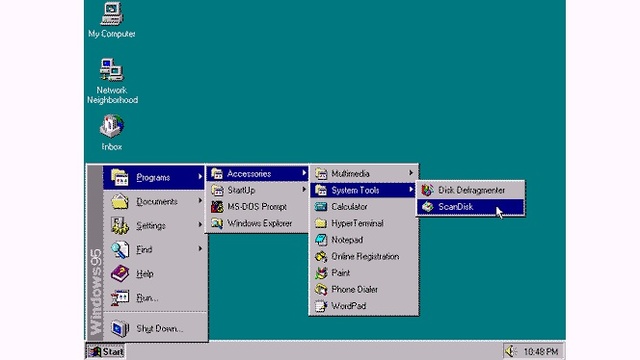This screenshot has width=640, height=360.
Task: Expand the Find submenu arrow
Action: tap(200, 249)
